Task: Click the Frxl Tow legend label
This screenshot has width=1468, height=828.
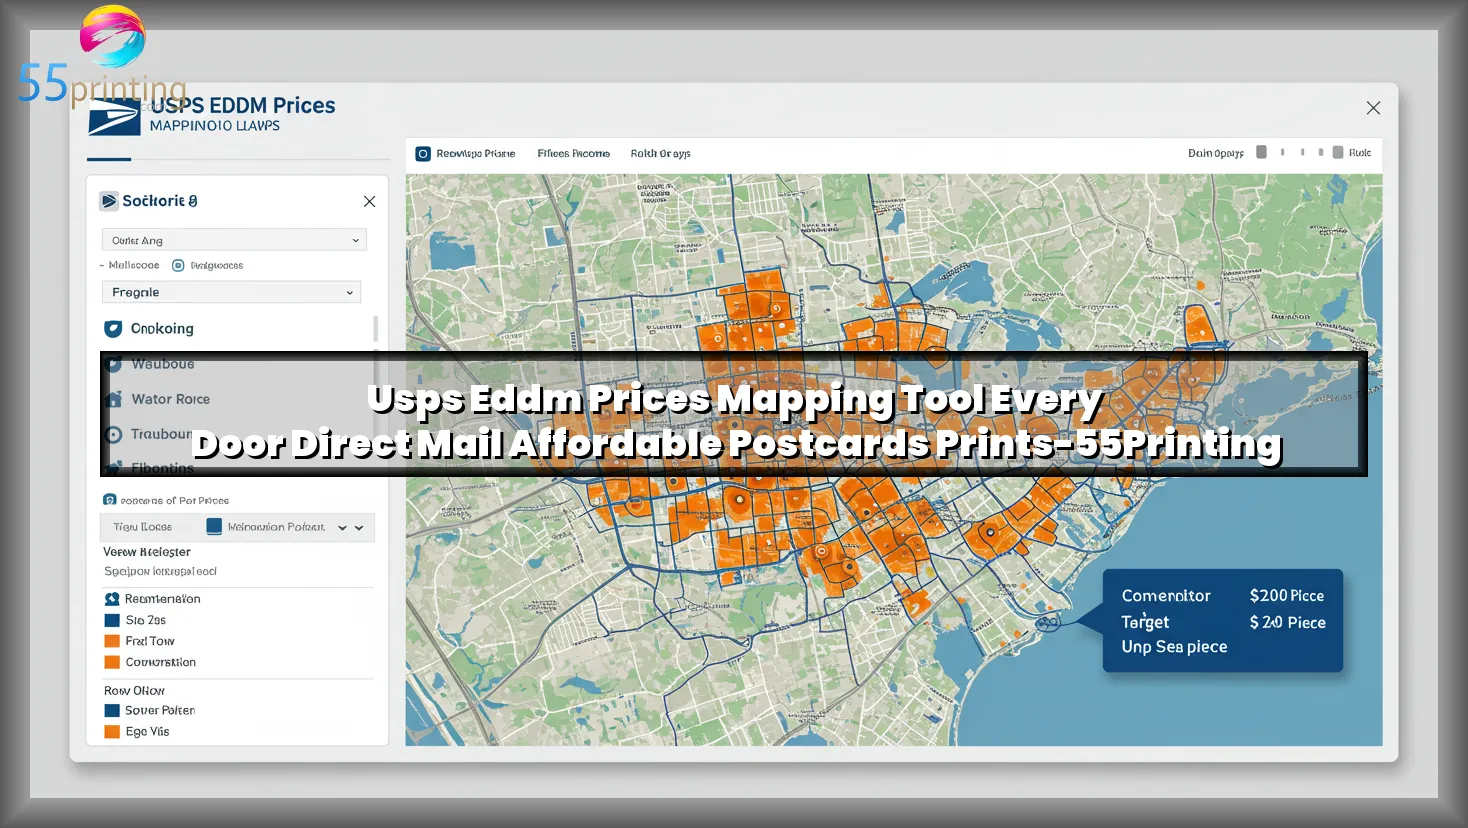Action: pyautogui.click(x=150, y=641)
